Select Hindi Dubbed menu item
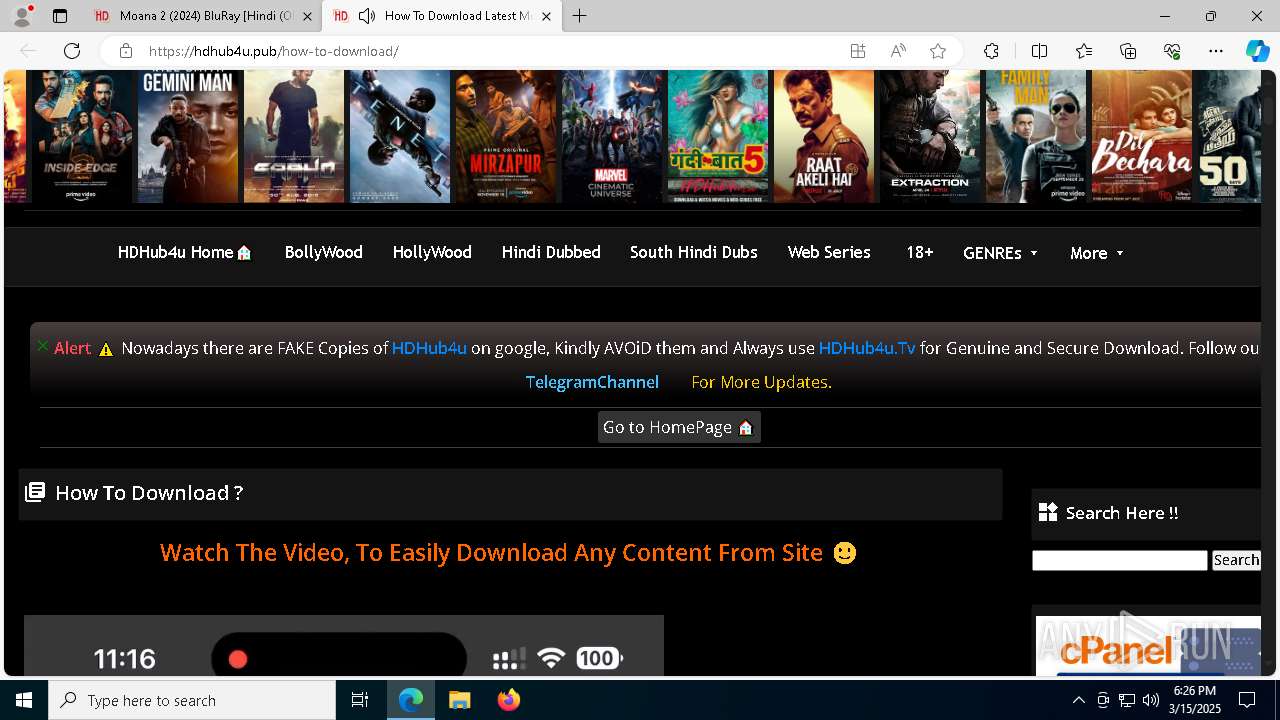The width and height of the screenshot is (1280, 720). (551, 253)
